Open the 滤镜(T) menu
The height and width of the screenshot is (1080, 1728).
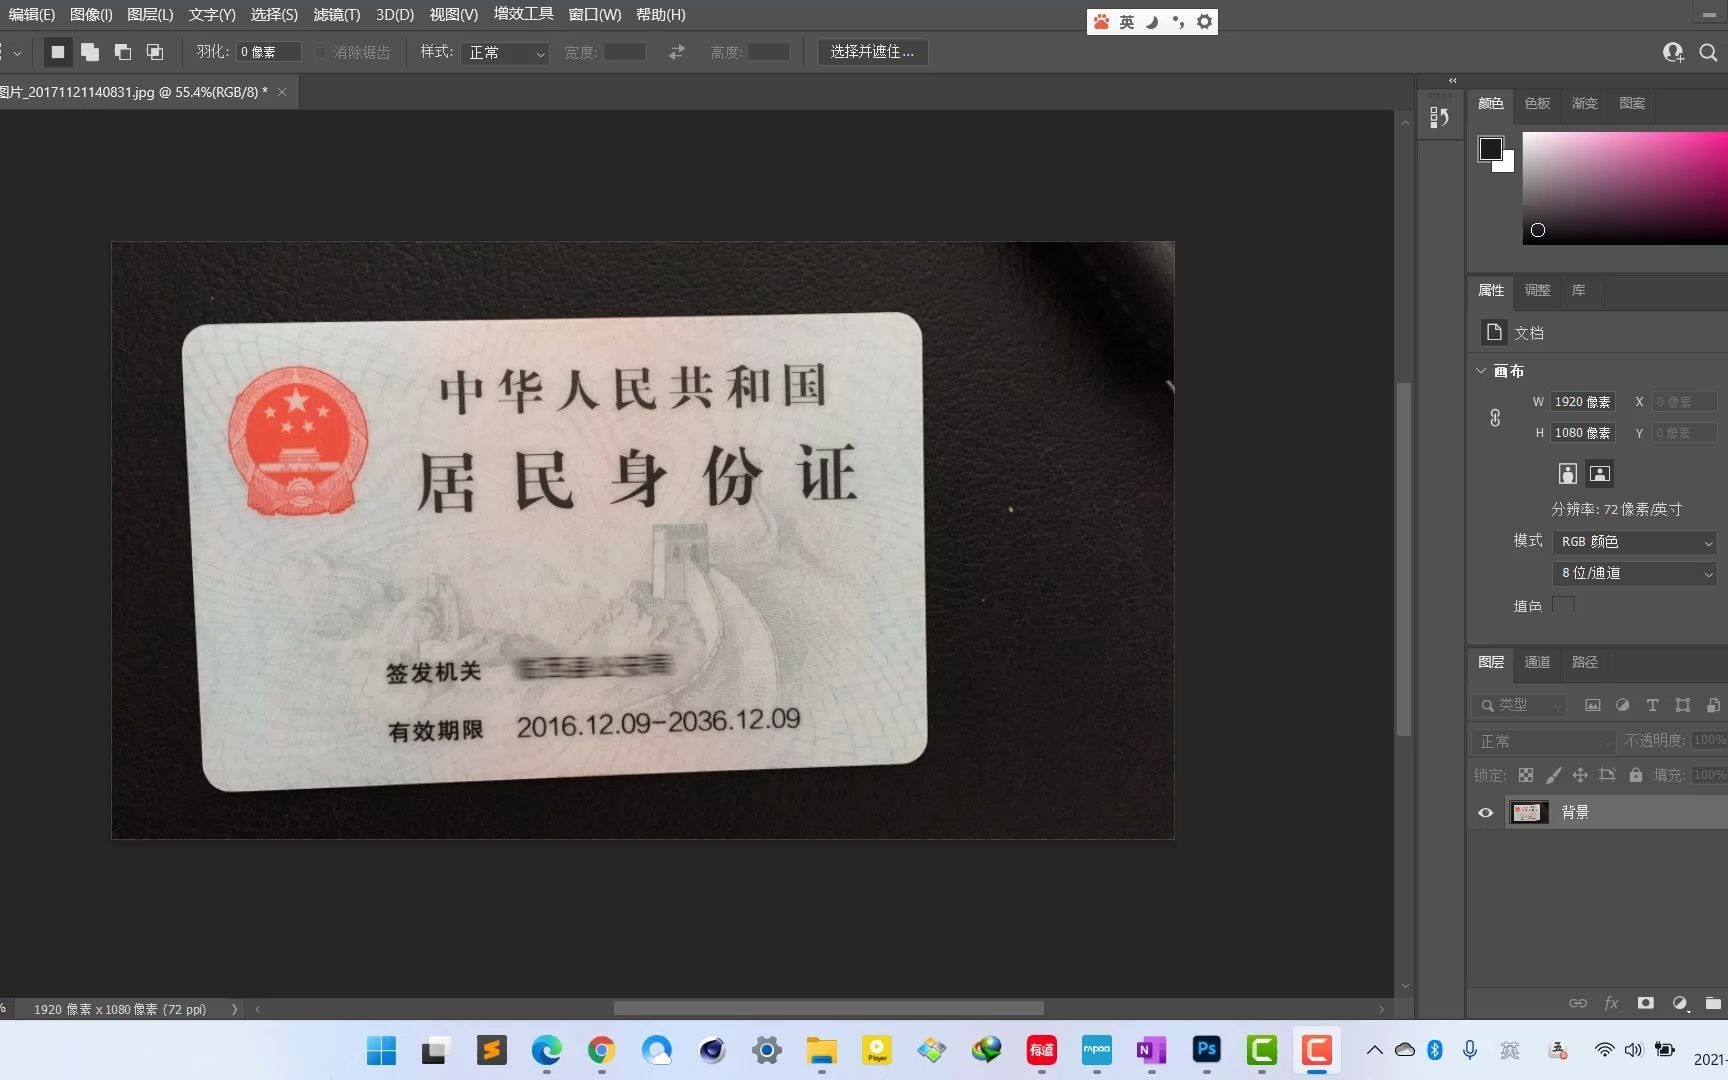(x=336, y=14)
